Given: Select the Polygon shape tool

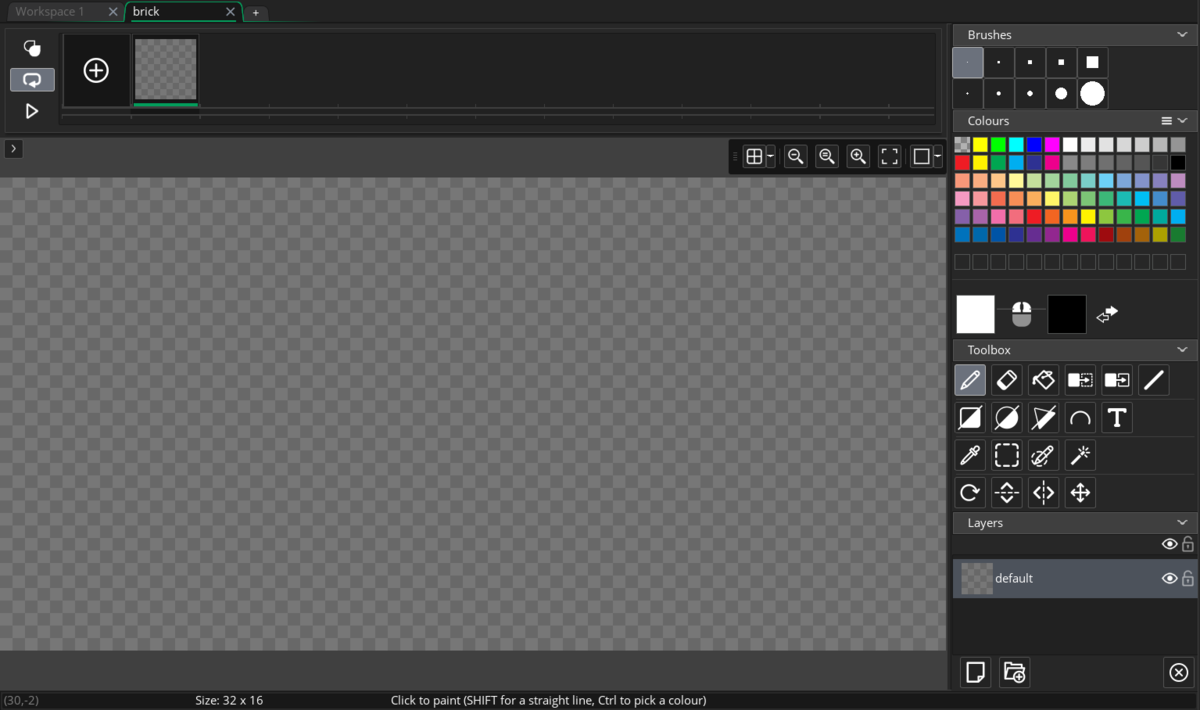Looking at the screenshot, I should (1043, 418).
